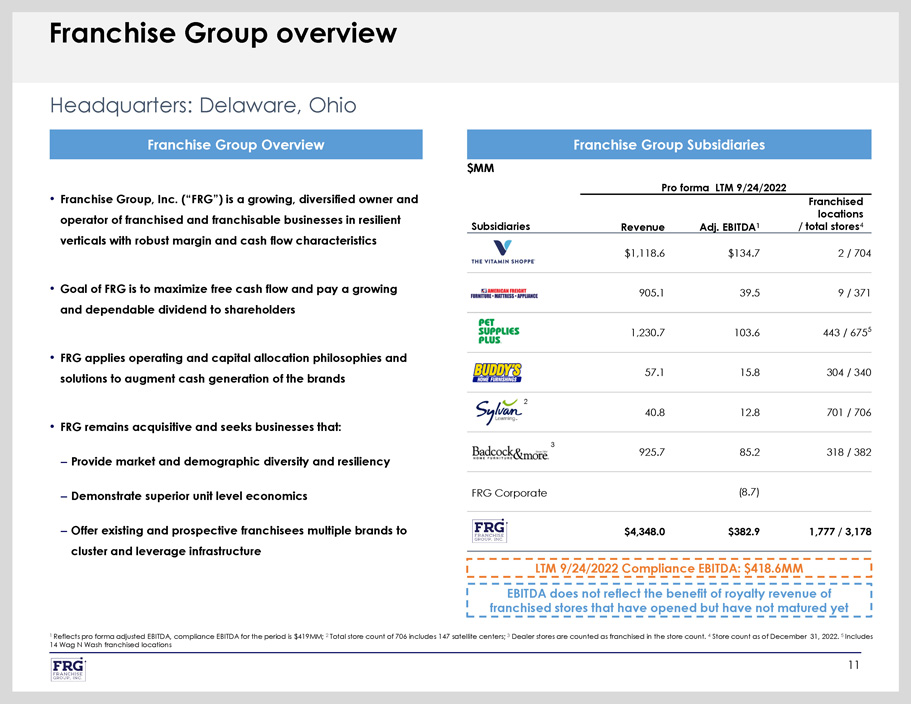This screenshot has width=911, height=704.
Task: Click the slide title Franchise Group overview
Action: 223,34
